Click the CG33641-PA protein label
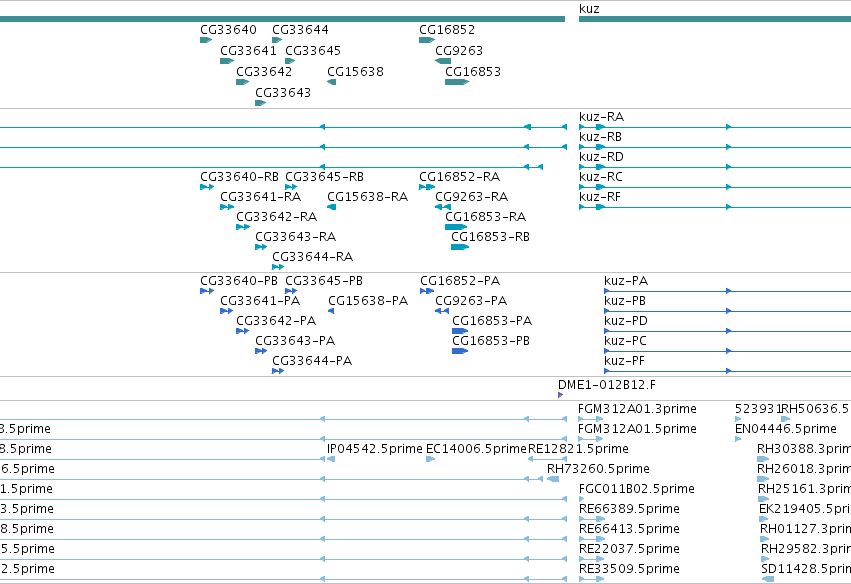Viewport: 851px width, 584px height. 260,301
